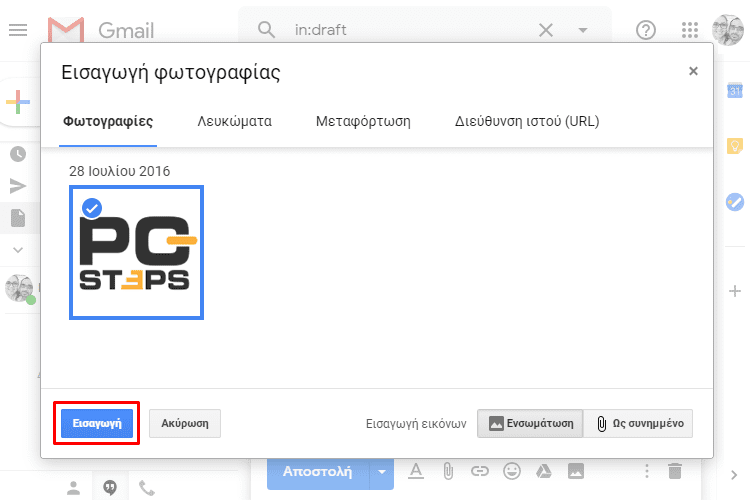Open the Keep lightbulb icon in the side panel
This screenshot has width=750, height=500.
tap(735, 146)
